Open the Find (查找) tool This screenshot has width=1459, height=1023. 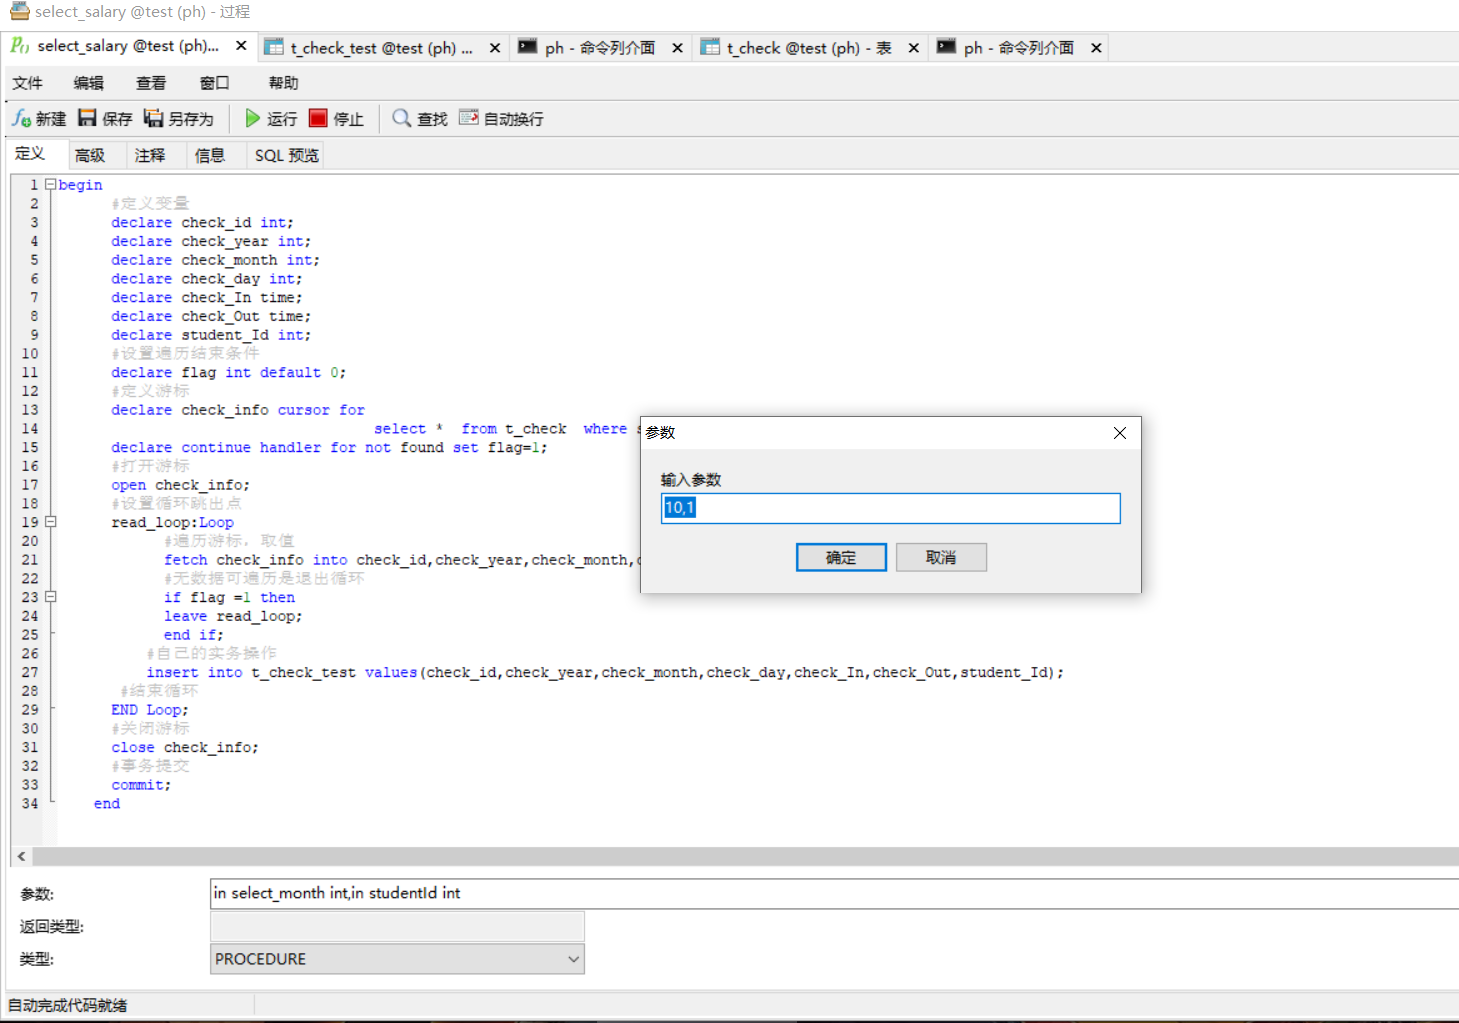coord(420,119)
